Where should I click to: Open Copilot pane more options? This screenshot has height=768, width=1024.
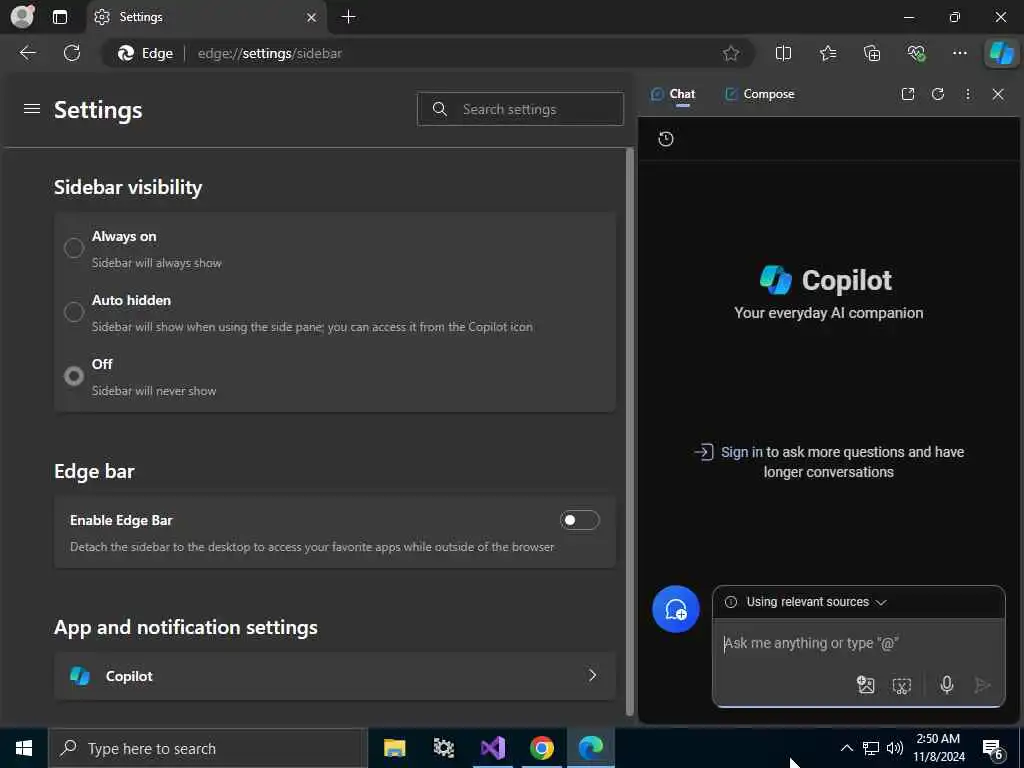(968, 94)
